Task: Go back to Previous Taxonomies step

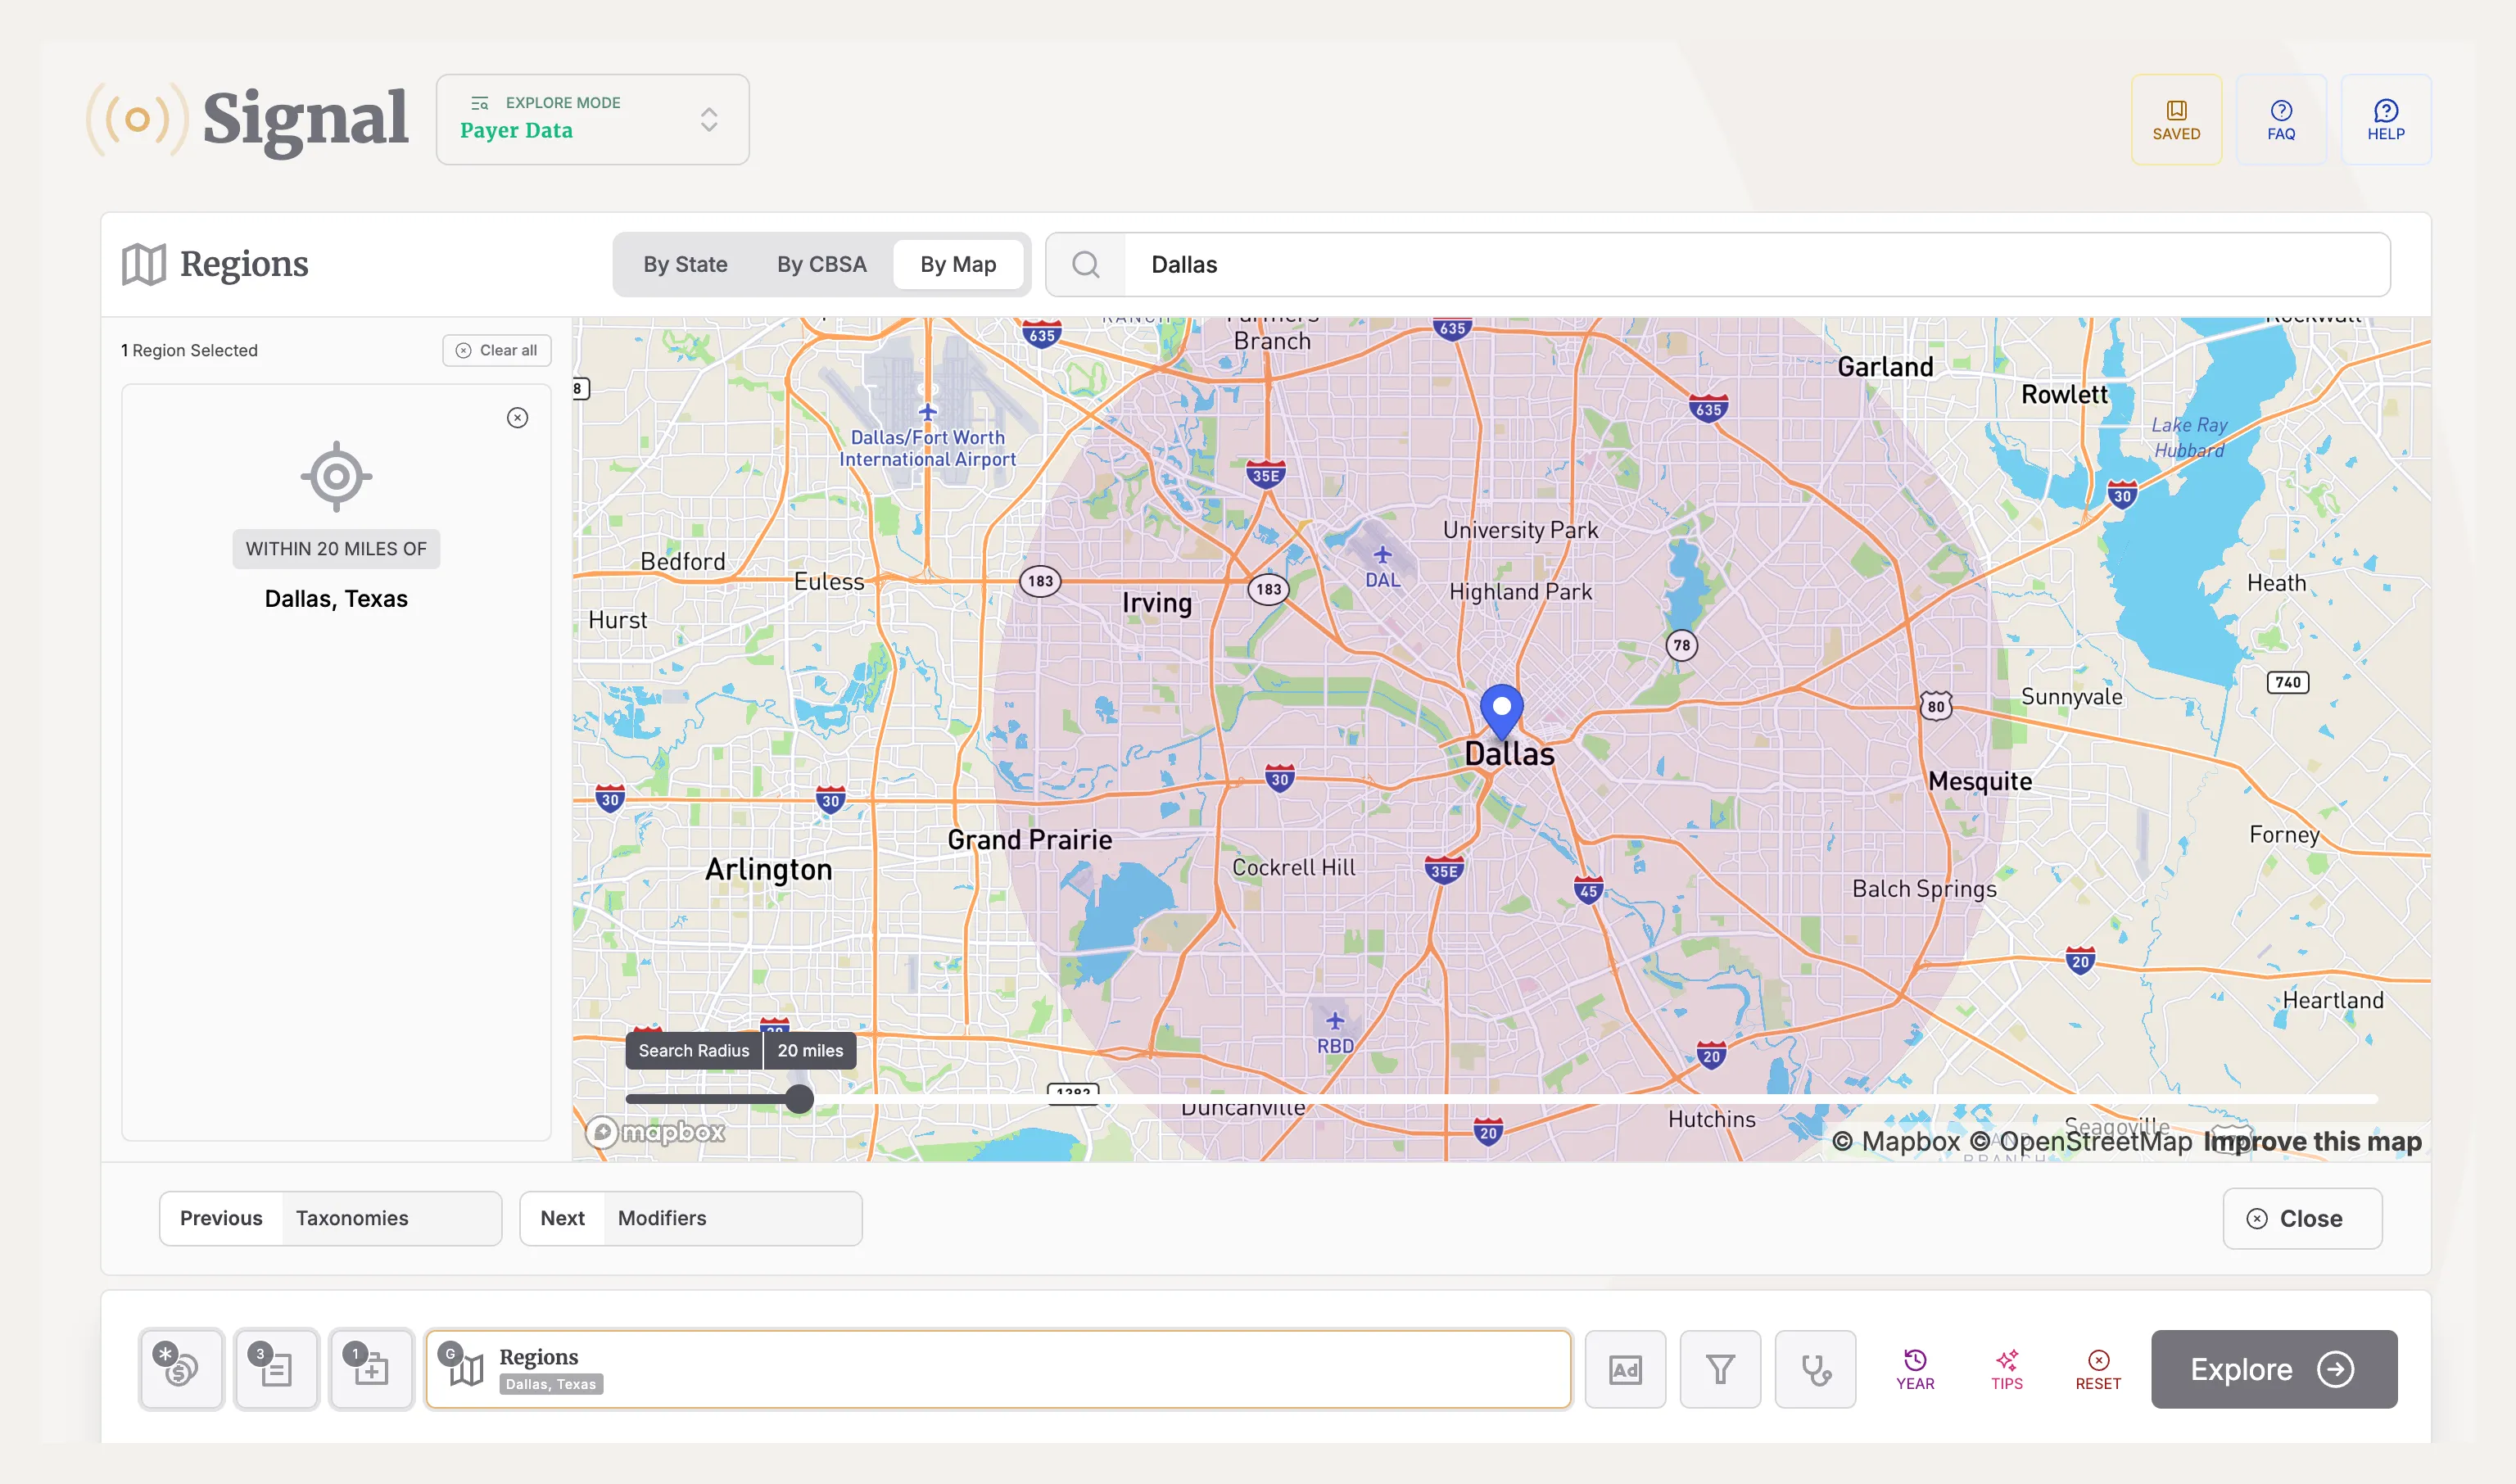Action: (x=330, y=1218)
